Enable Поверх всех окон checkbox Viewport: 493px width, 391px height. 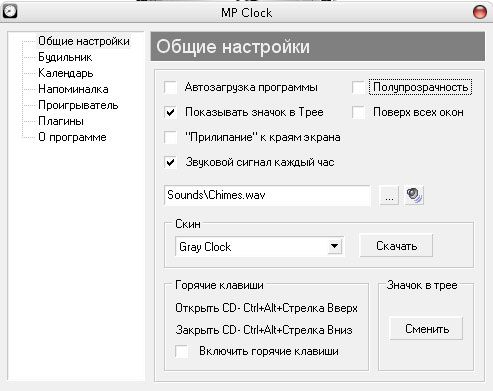click(358, 112)
